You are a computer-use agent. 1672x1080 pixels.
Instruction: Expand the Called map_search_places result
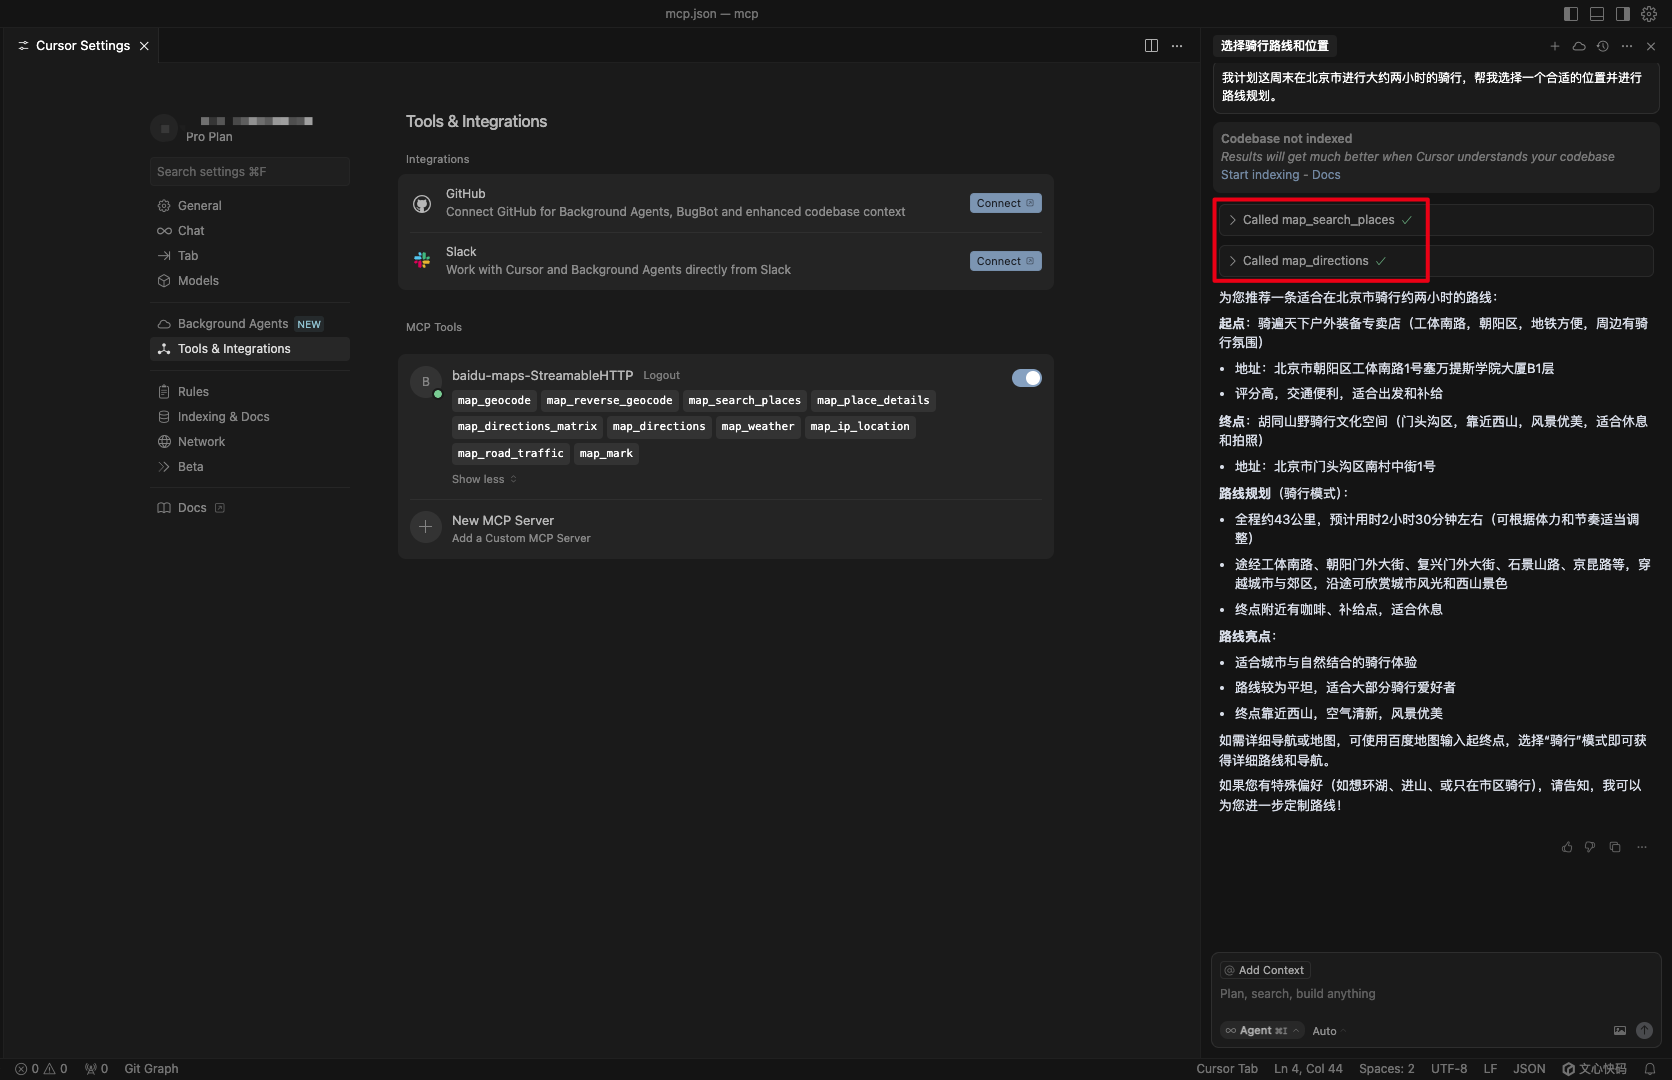(1318, 220)
